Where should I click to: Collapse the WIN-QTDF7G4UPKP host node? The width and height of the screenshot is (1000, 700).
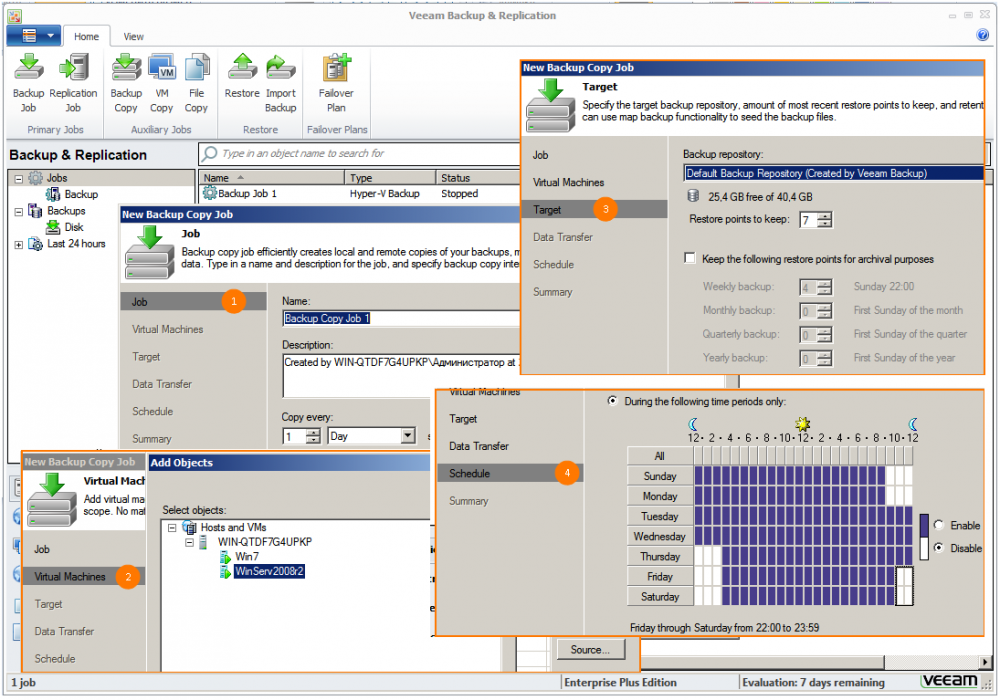(189, 543)
